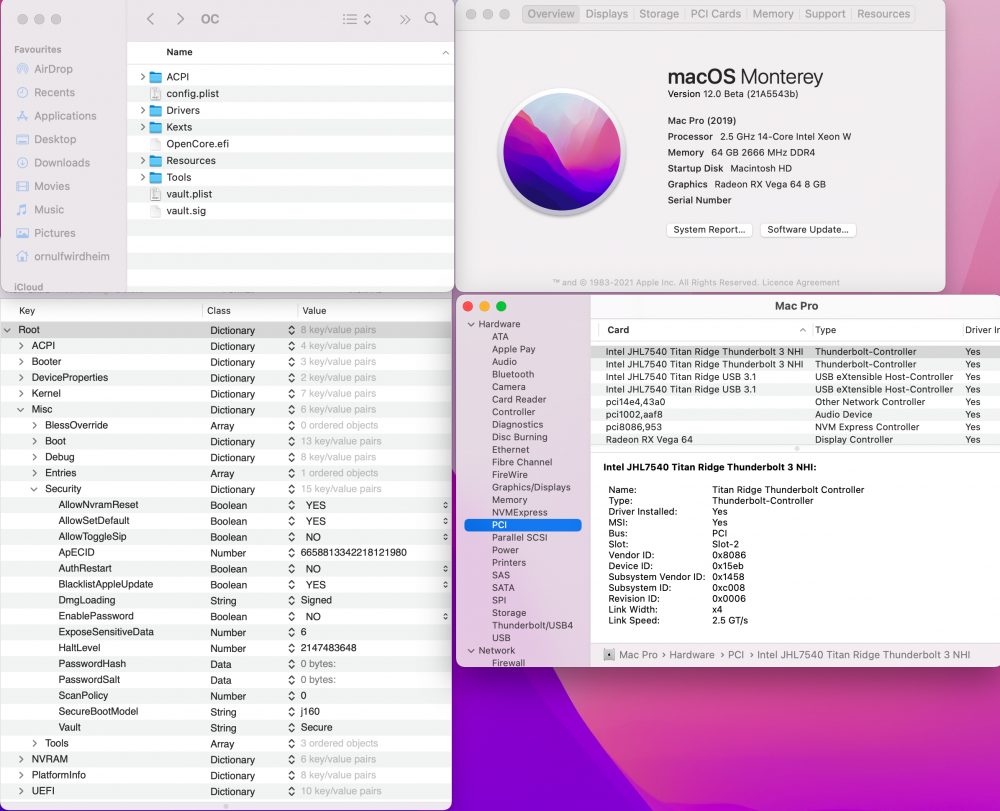
Task: Switch to the Resources tab
Action: tap(883, 14)
